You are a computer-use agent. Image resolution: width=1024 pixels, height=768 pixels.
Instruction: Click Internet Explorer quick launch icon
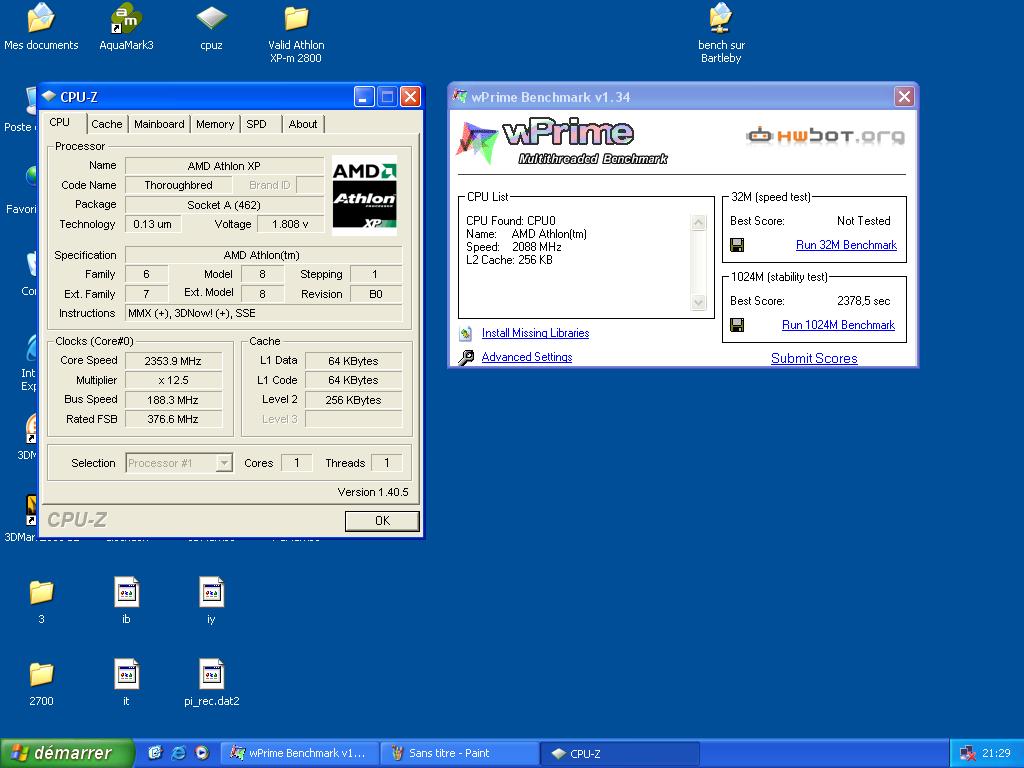178,753
